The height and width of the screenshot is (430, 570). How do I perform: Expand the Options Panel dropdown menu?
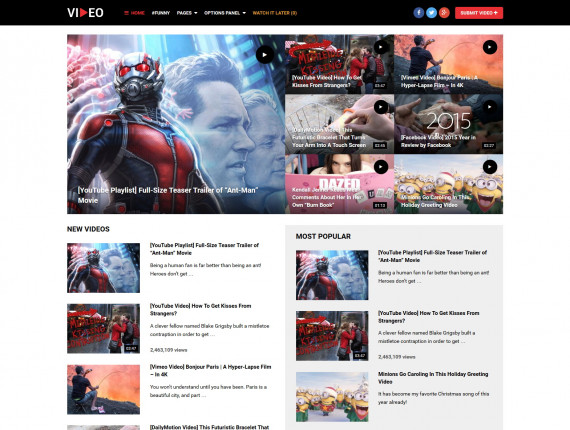225,13
